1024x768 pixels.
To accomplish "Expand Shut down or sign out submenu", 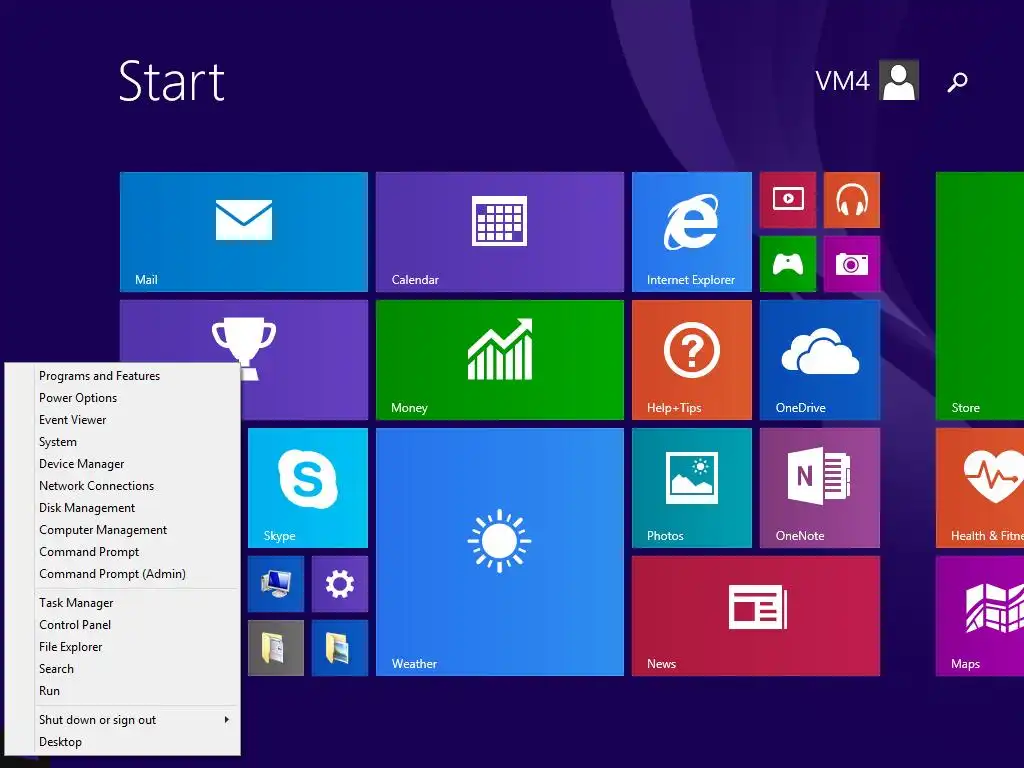I will click(x=123, y=720).
